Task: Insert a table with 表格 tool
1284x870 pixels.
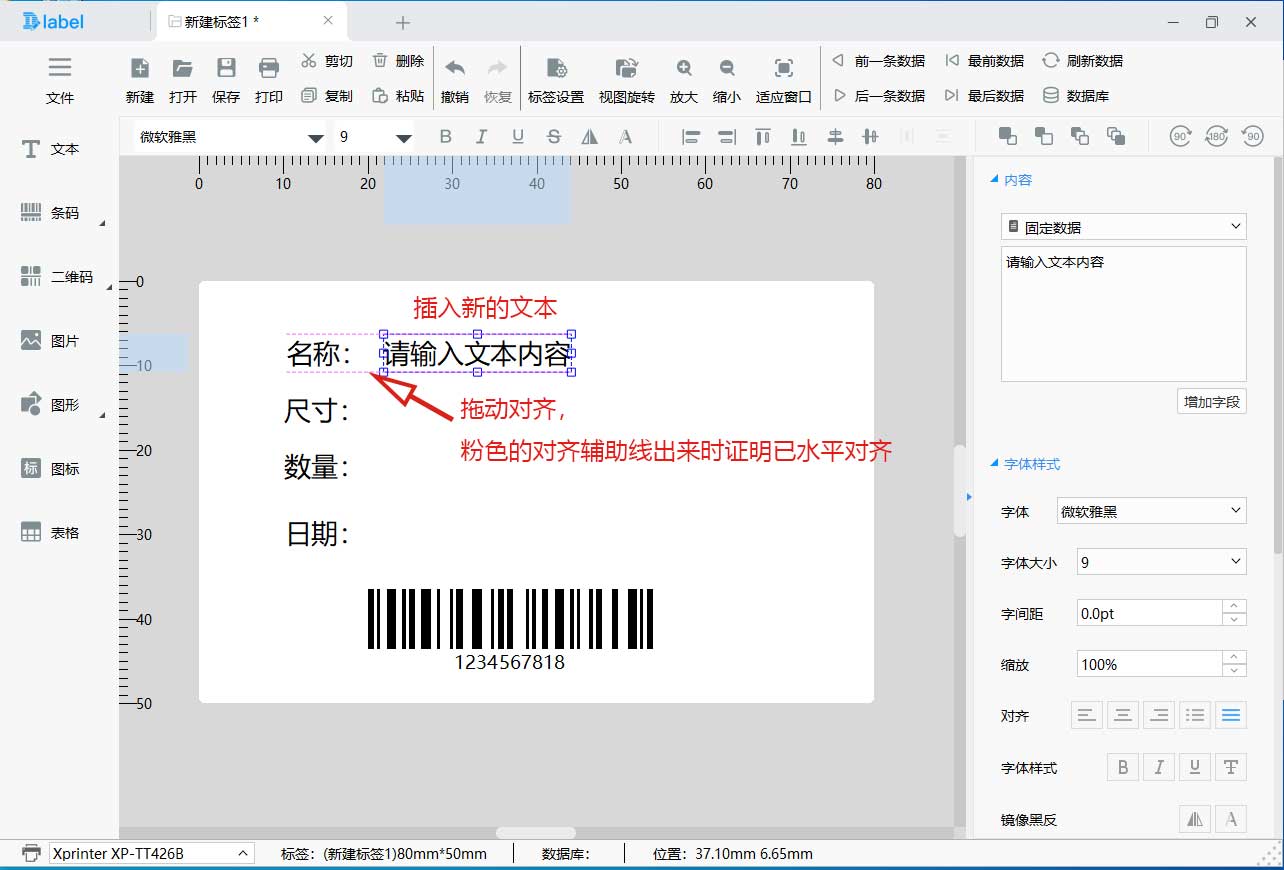Action: pos(50,533)
